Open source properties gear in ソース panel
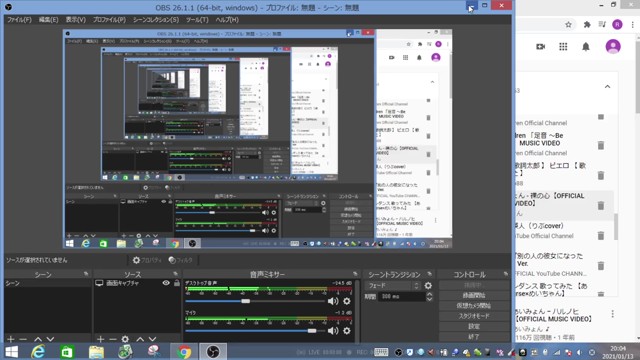 click(x=125, y=339)
